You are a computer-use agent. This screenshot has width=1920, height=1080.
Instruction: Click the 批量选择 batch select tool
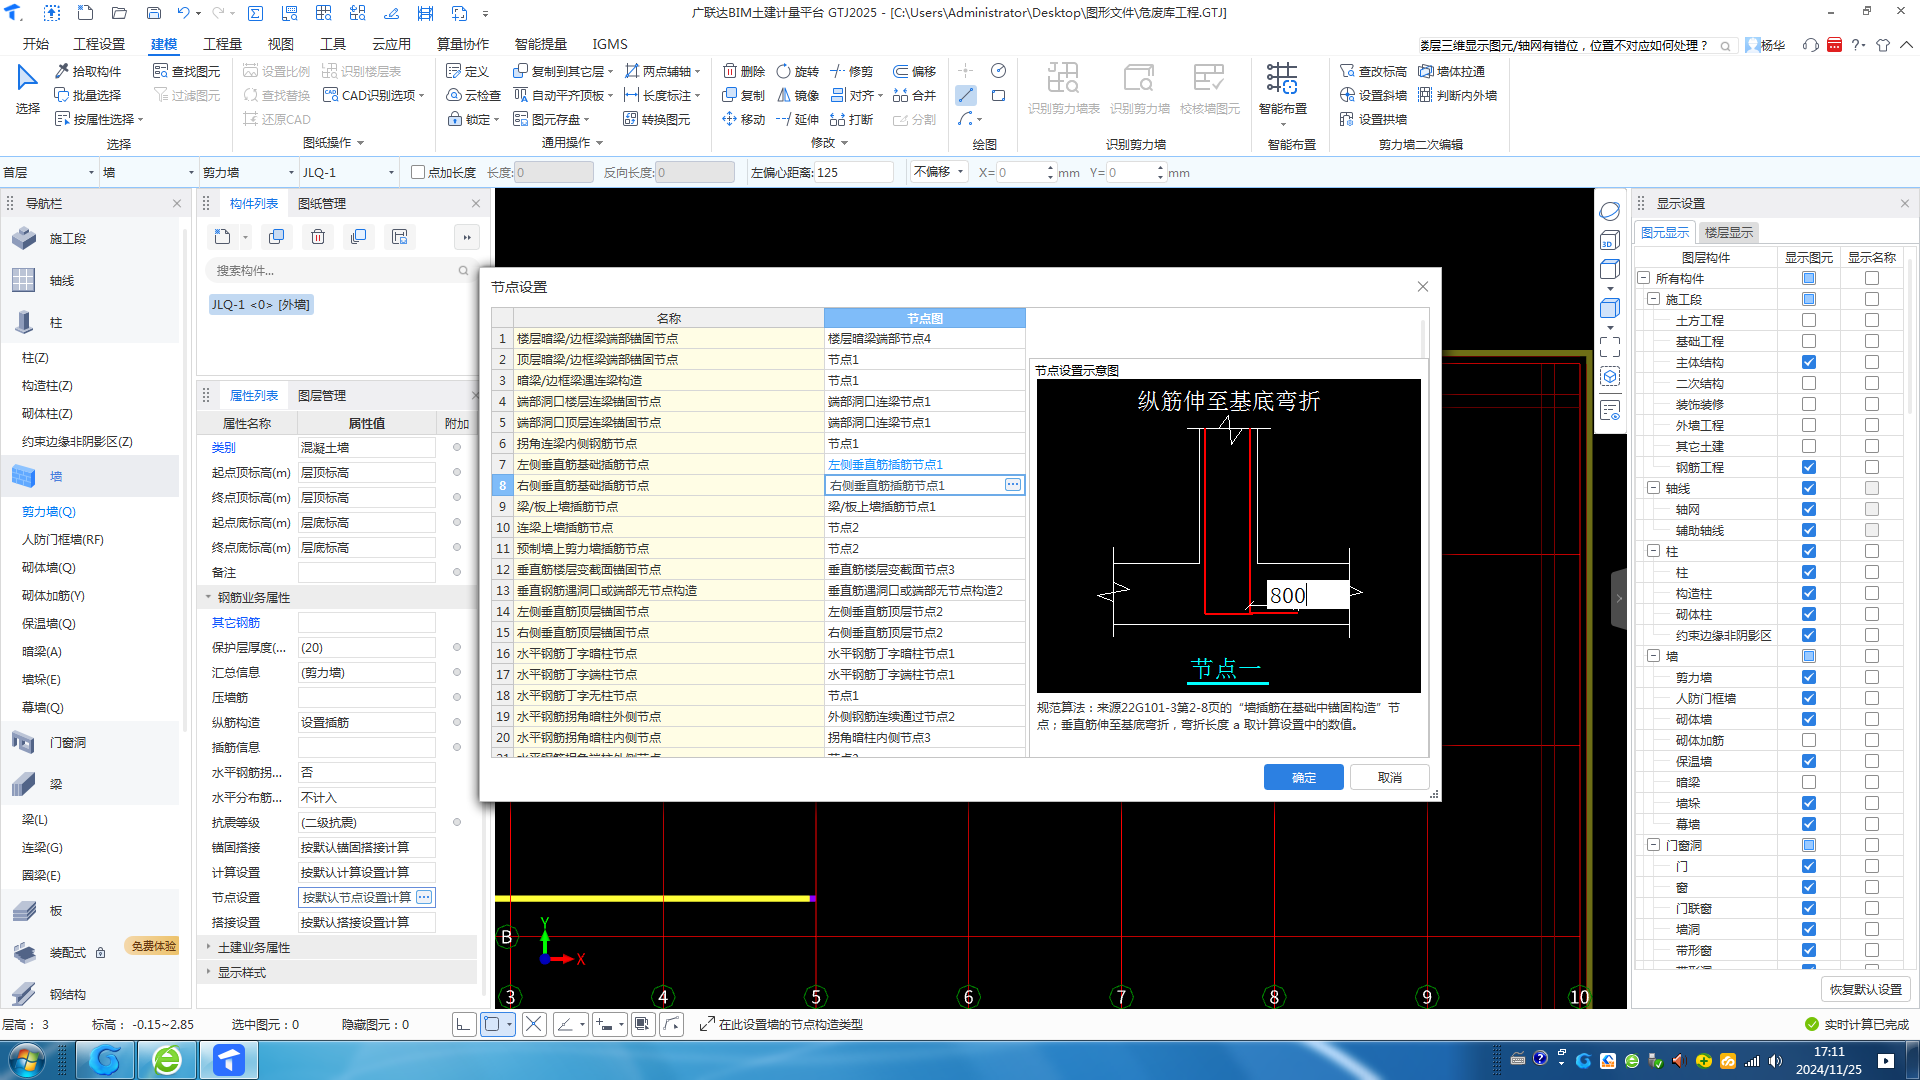88,95
